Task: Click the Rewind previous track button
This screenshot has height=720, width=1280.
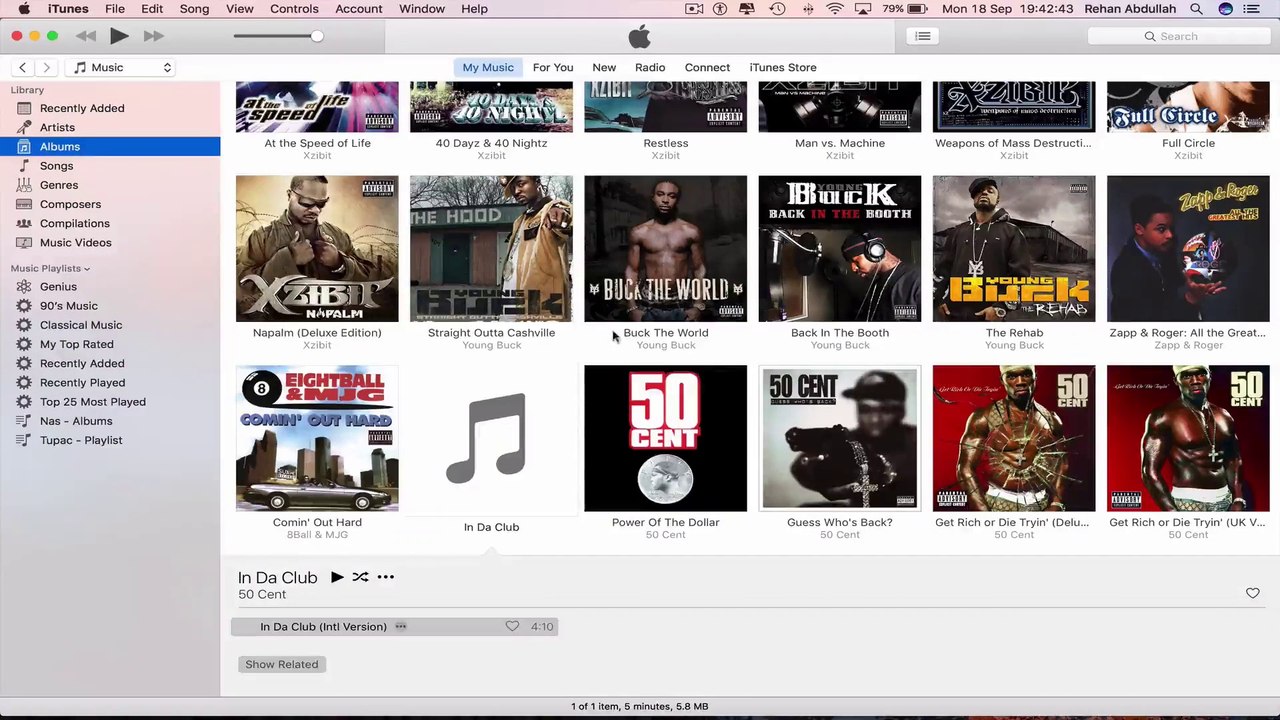Action: [x=86, y=36]
